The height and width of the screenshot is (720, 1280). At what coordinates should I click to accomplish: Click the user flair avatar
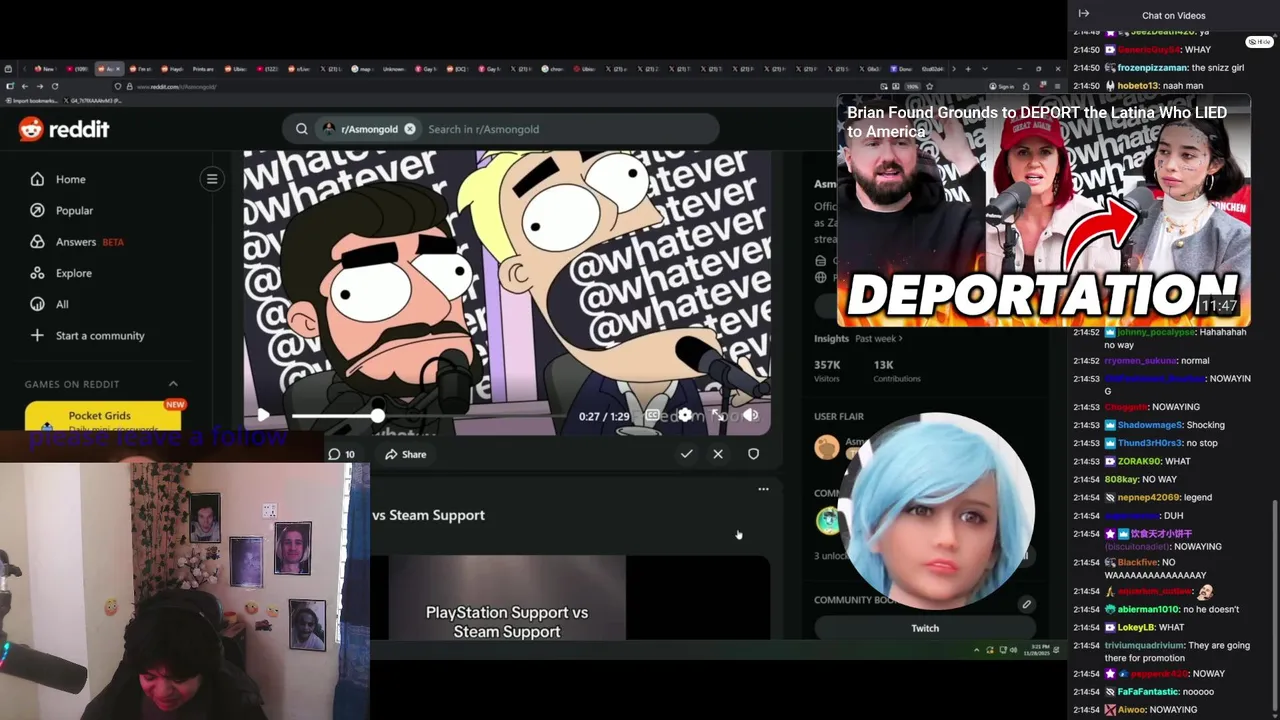pyautogui.click(x=827, y=447)
